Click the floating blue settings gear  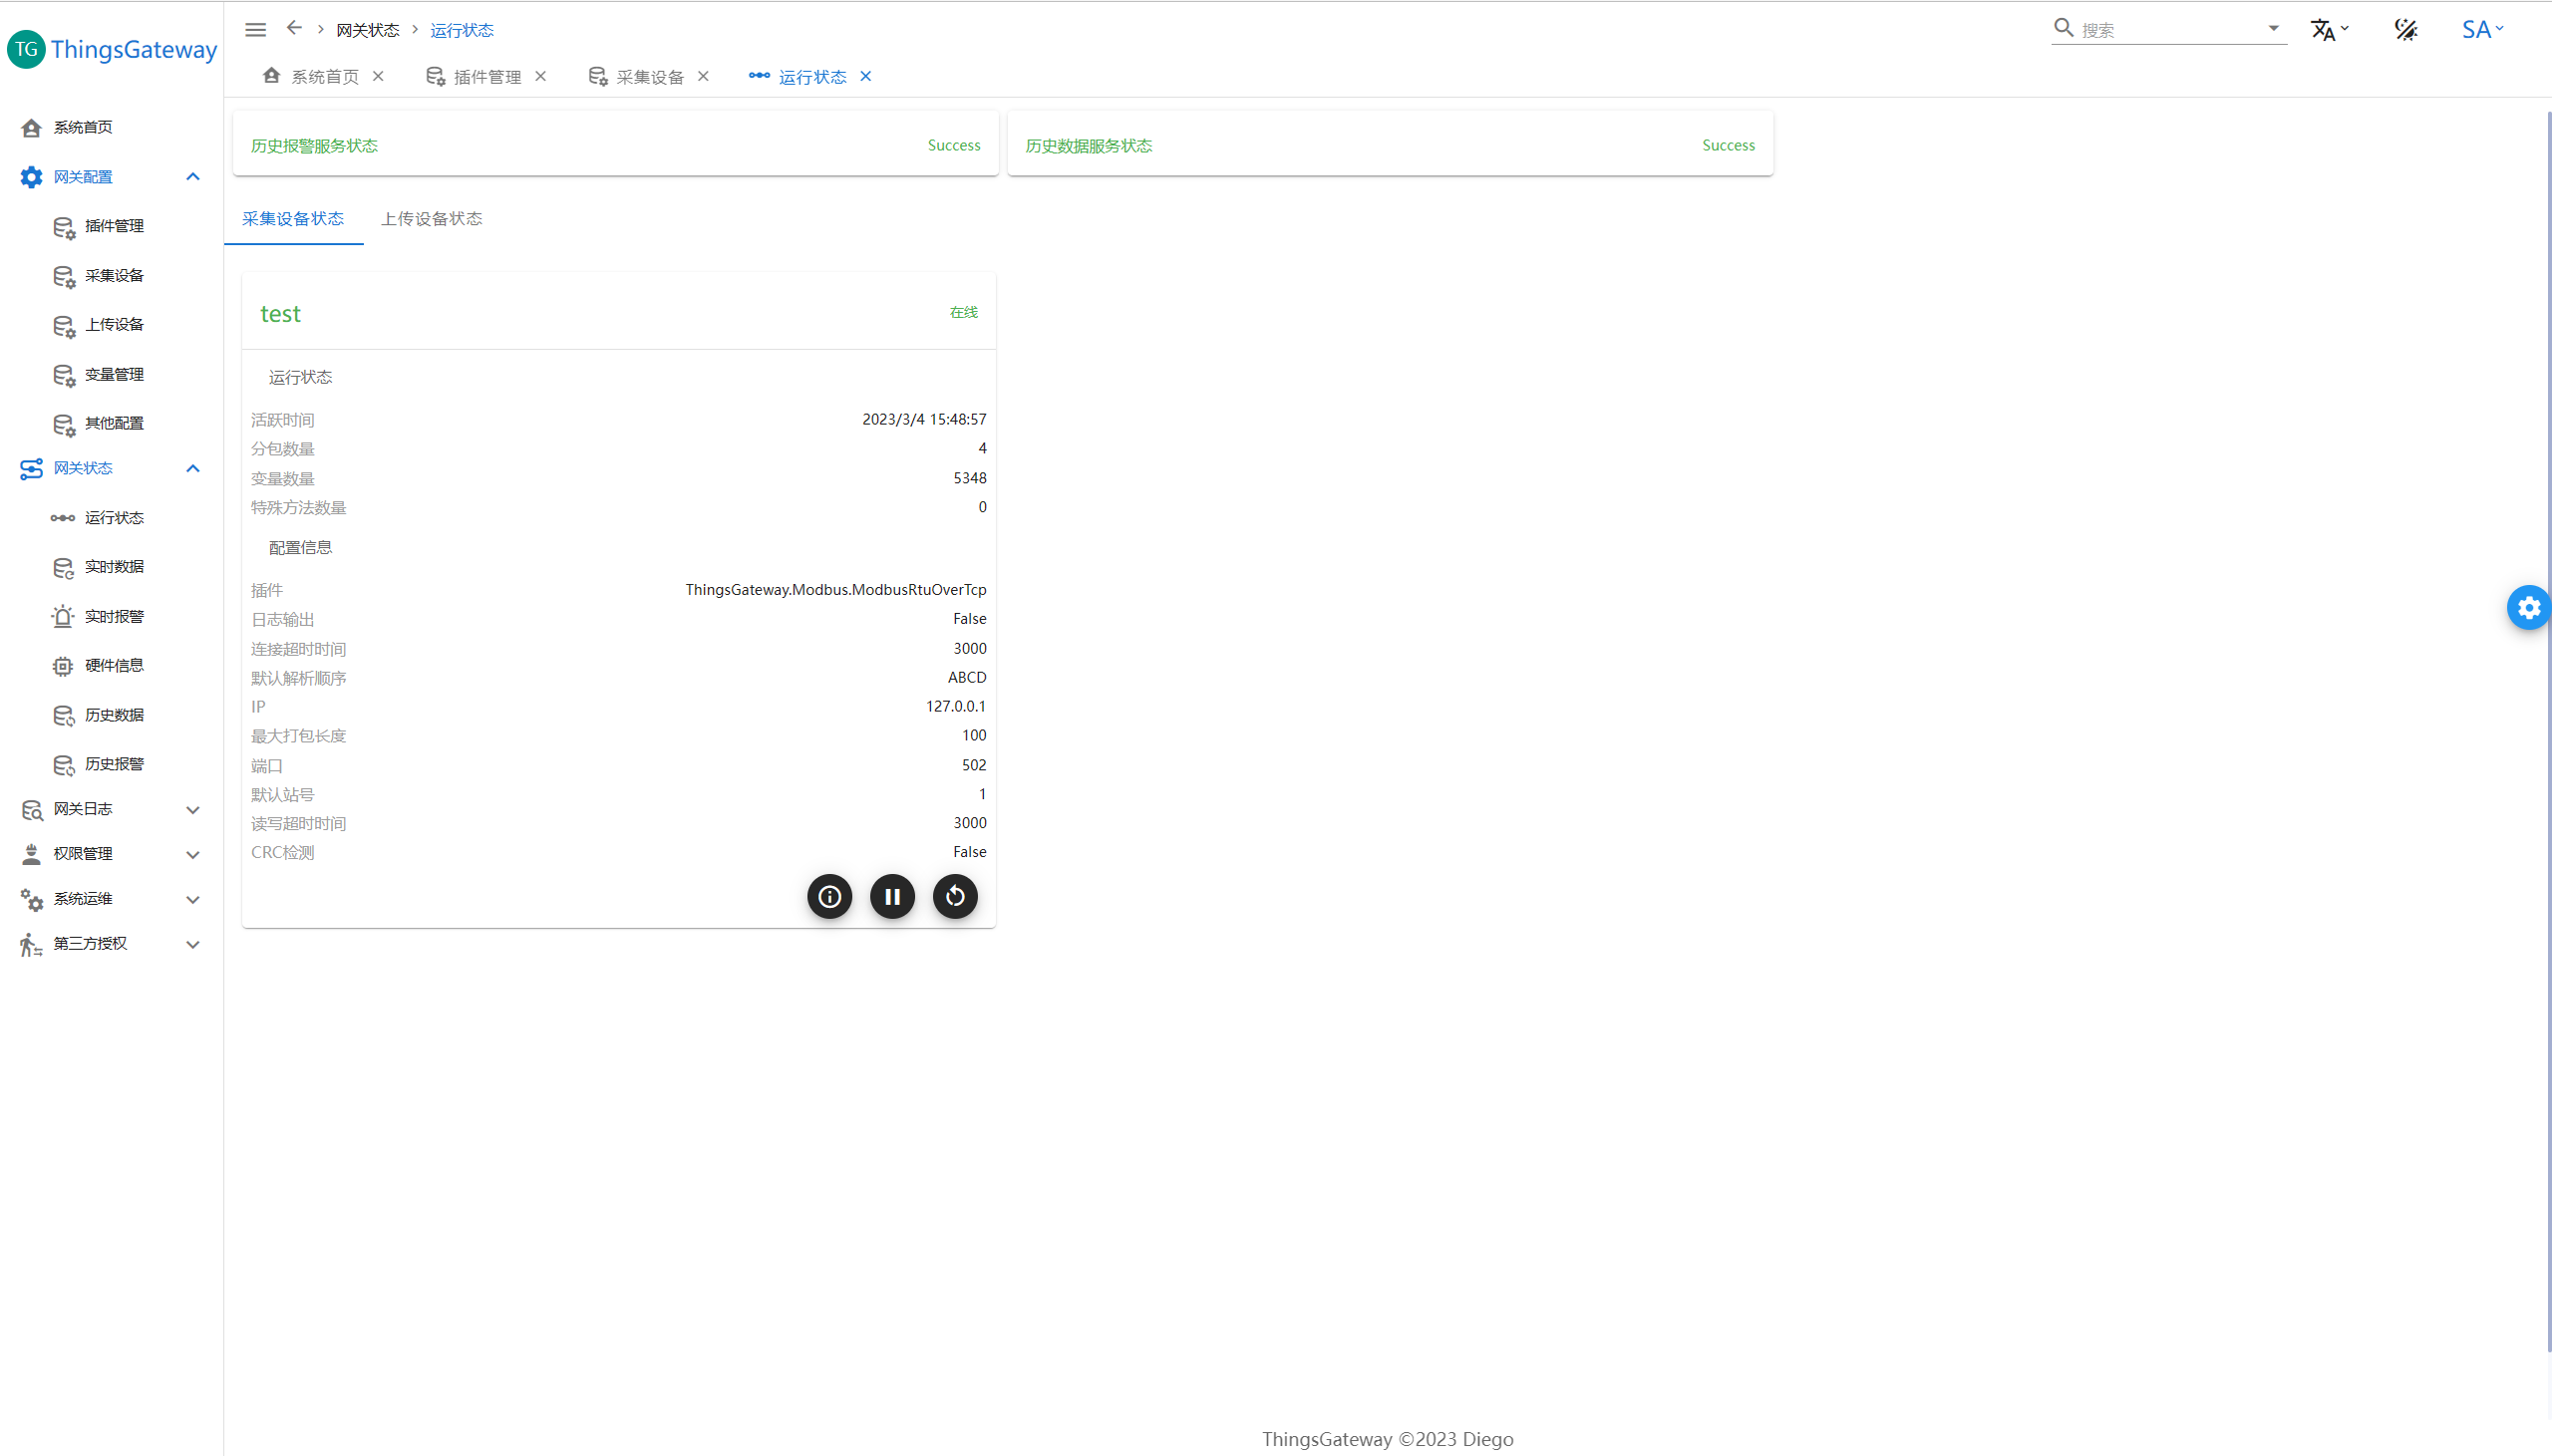(x=2528, y=608)
